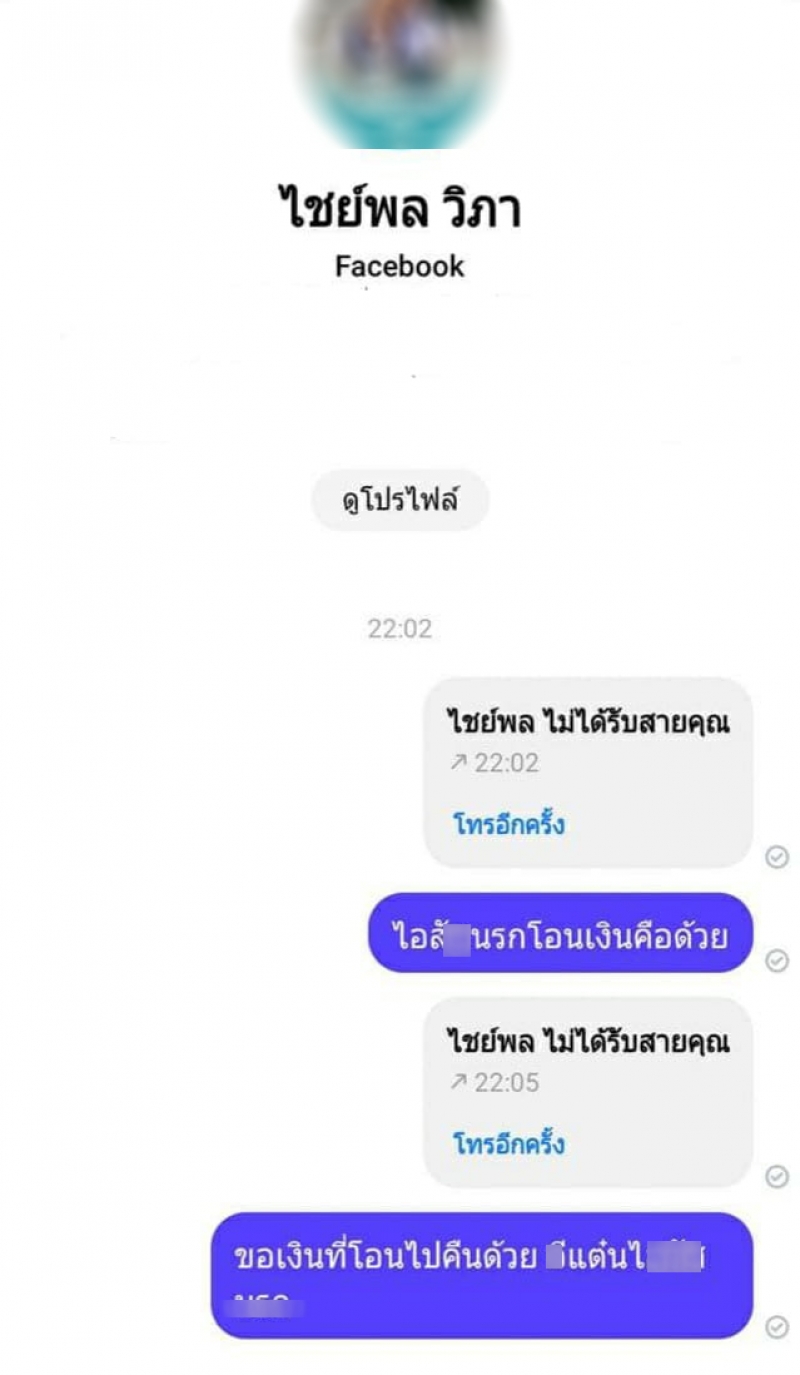Open the 22:02 missed call bubble
Viewport: 800px width, 1375px height.
tap(588, 772)
